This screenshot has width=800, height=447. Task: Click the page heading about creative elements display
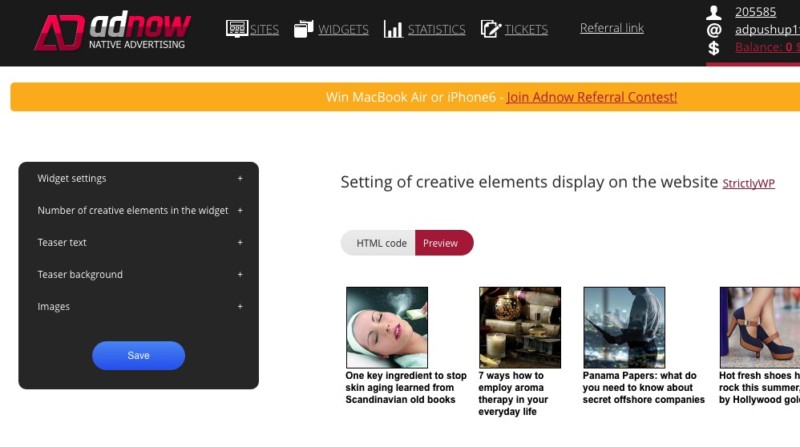point(529,182)
